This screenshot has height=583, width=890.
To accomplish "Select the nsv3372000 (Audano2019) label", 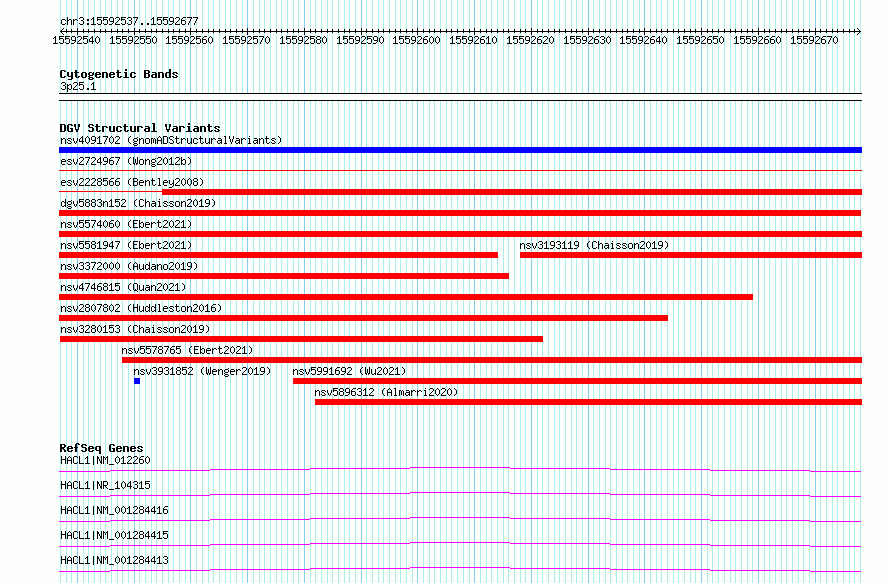I will pyautogui.click(x=129, y=266).
